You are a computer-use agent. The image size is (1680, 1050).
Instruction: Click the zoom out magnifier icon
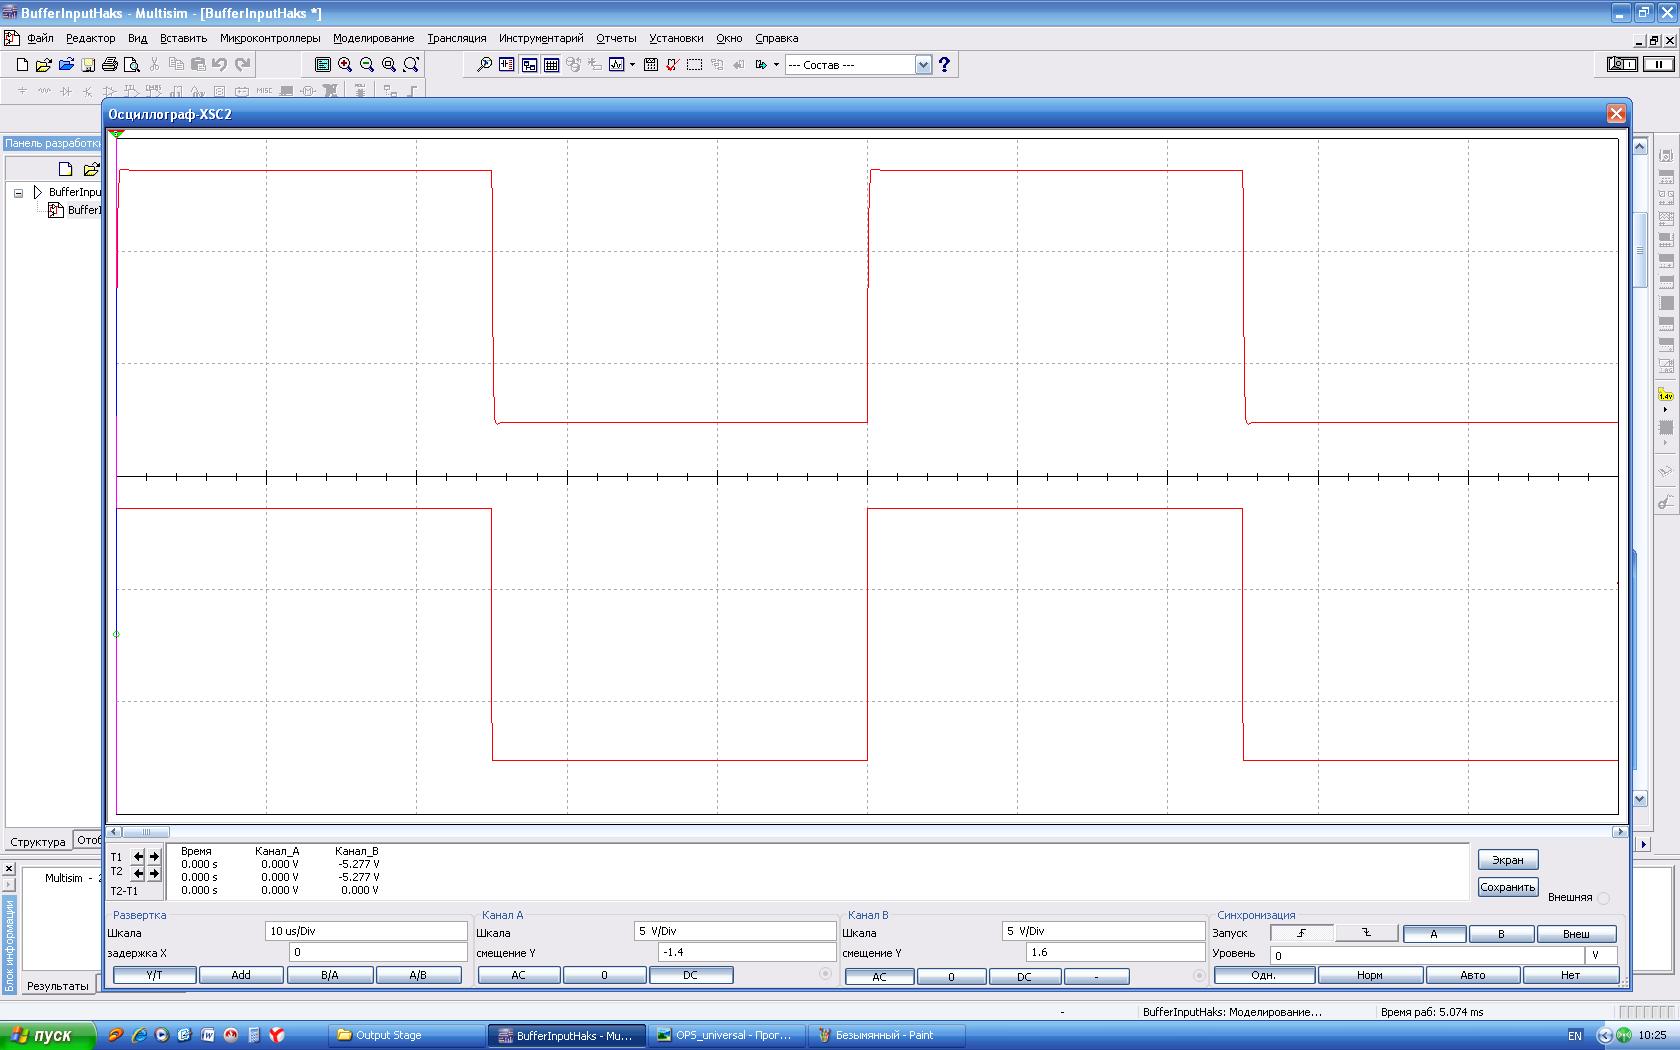click(x=367, y=65)
